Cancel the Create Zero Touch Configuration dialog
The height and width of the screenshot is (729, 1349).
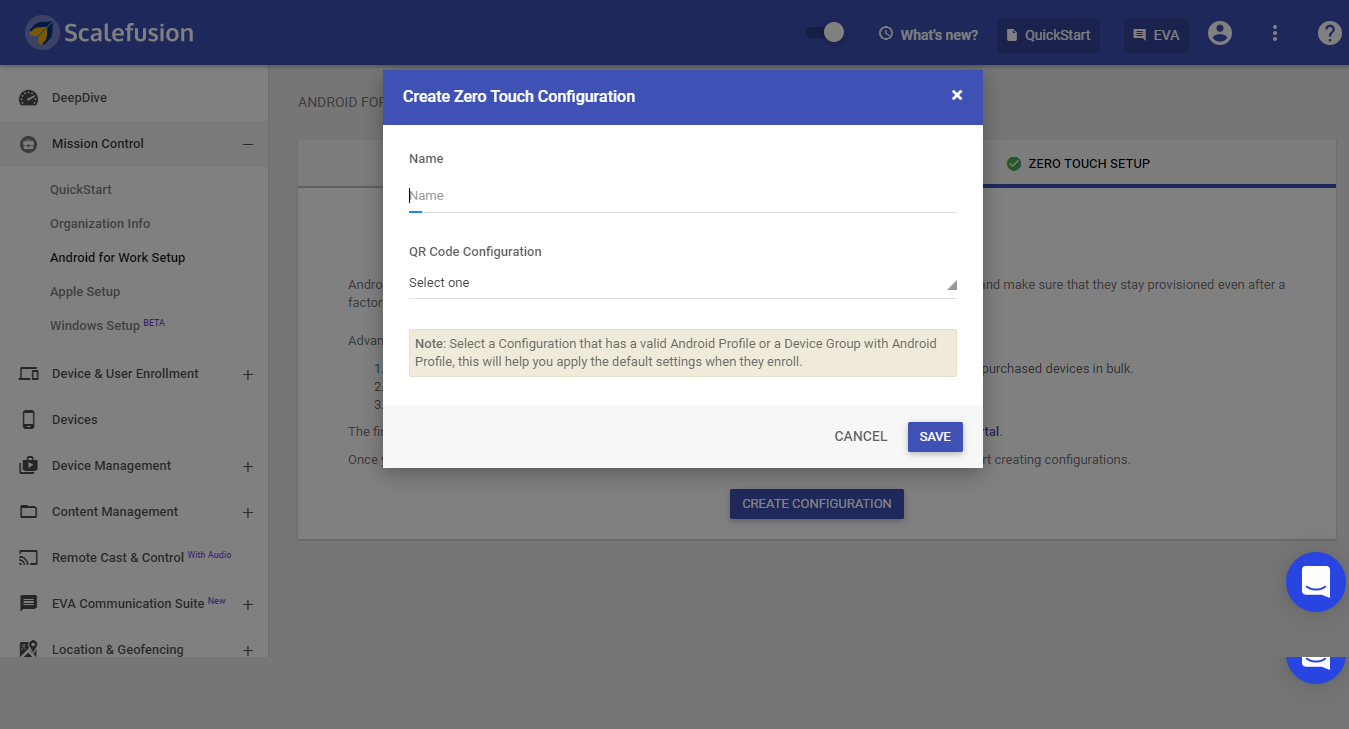(x=860, y=436)
